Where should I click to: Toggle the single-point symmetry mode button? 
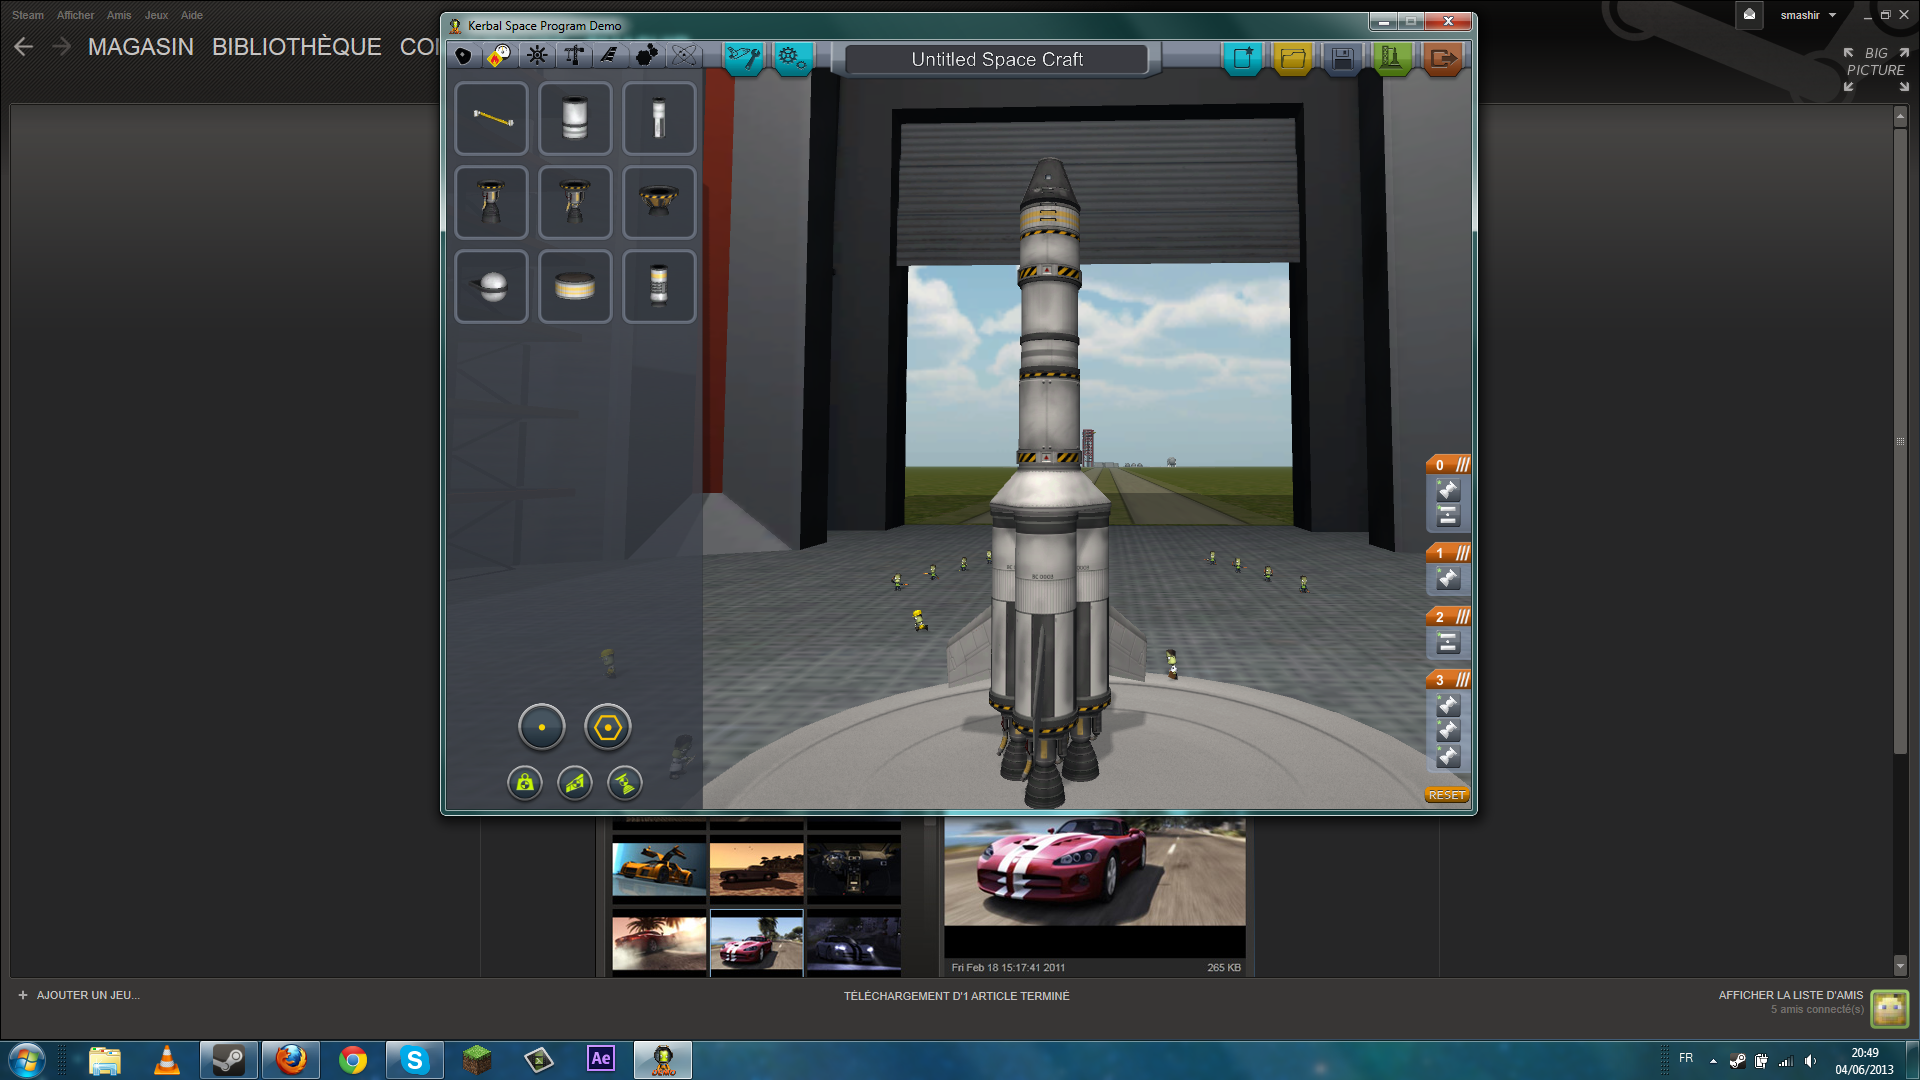[x=542, y=727]
